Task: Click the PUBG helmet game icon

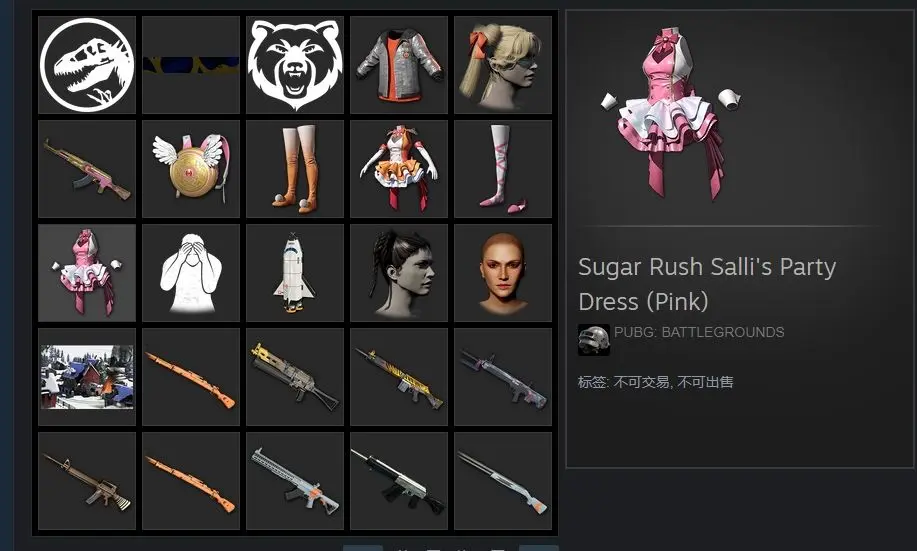Action: [x=594, y=340]
